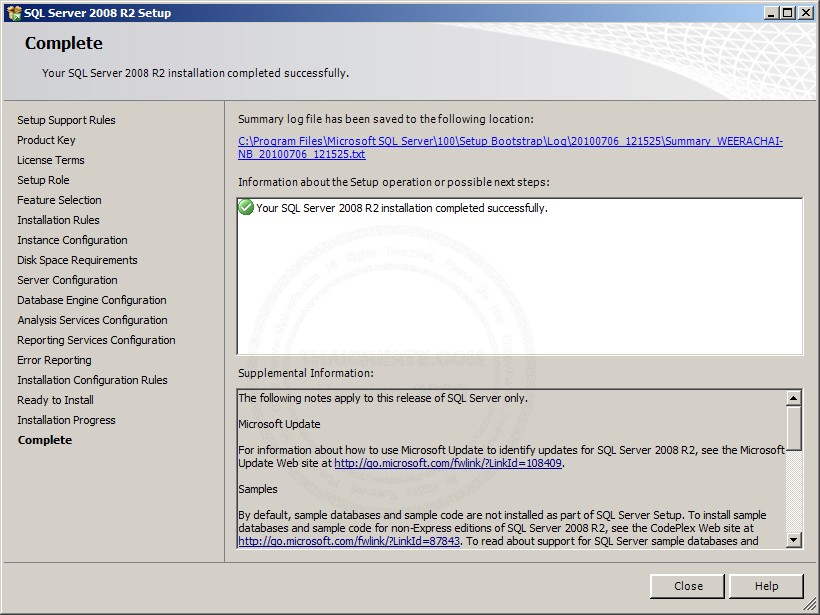This screenshot has width=820, height=615.
Task: Select Database Engine Configuration step
Action: pos(92,300)
